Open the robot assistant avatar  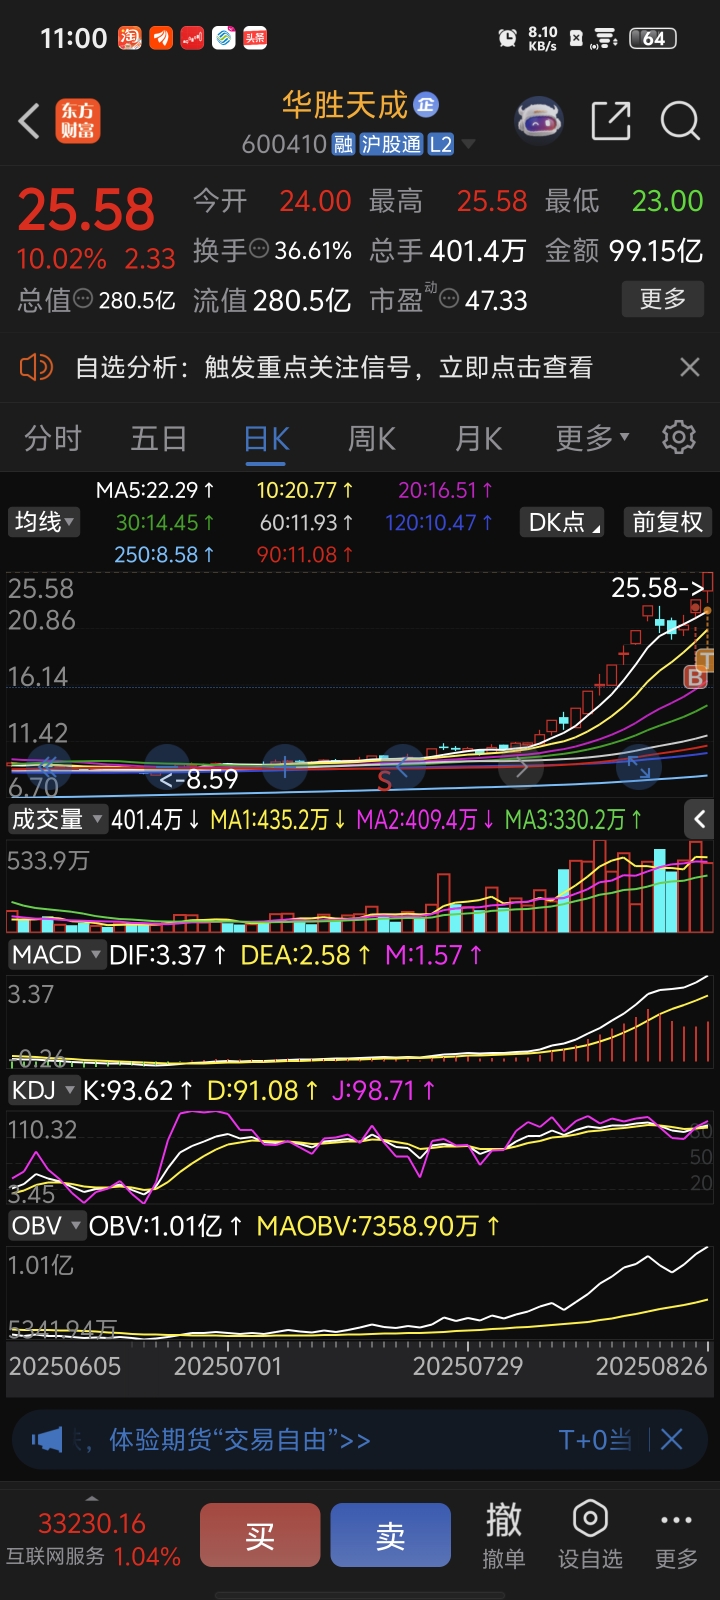(x=539, y=121)
